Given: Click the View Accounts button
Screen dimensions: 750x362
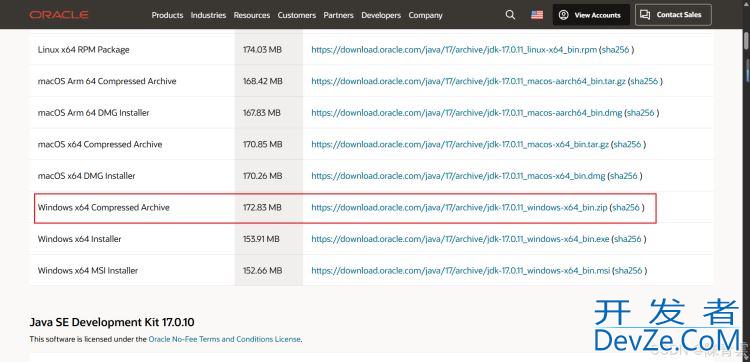Looking at the screenshot, I should tap(590, 15).
